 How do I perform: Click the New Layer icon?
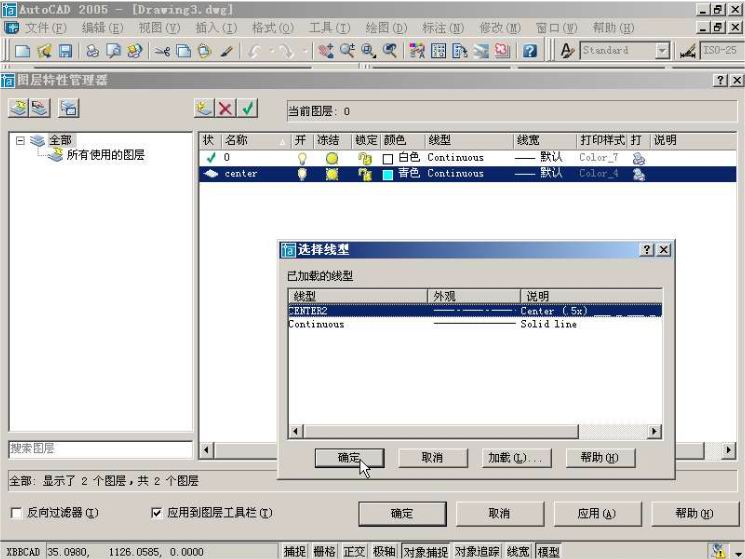point(204,108)
